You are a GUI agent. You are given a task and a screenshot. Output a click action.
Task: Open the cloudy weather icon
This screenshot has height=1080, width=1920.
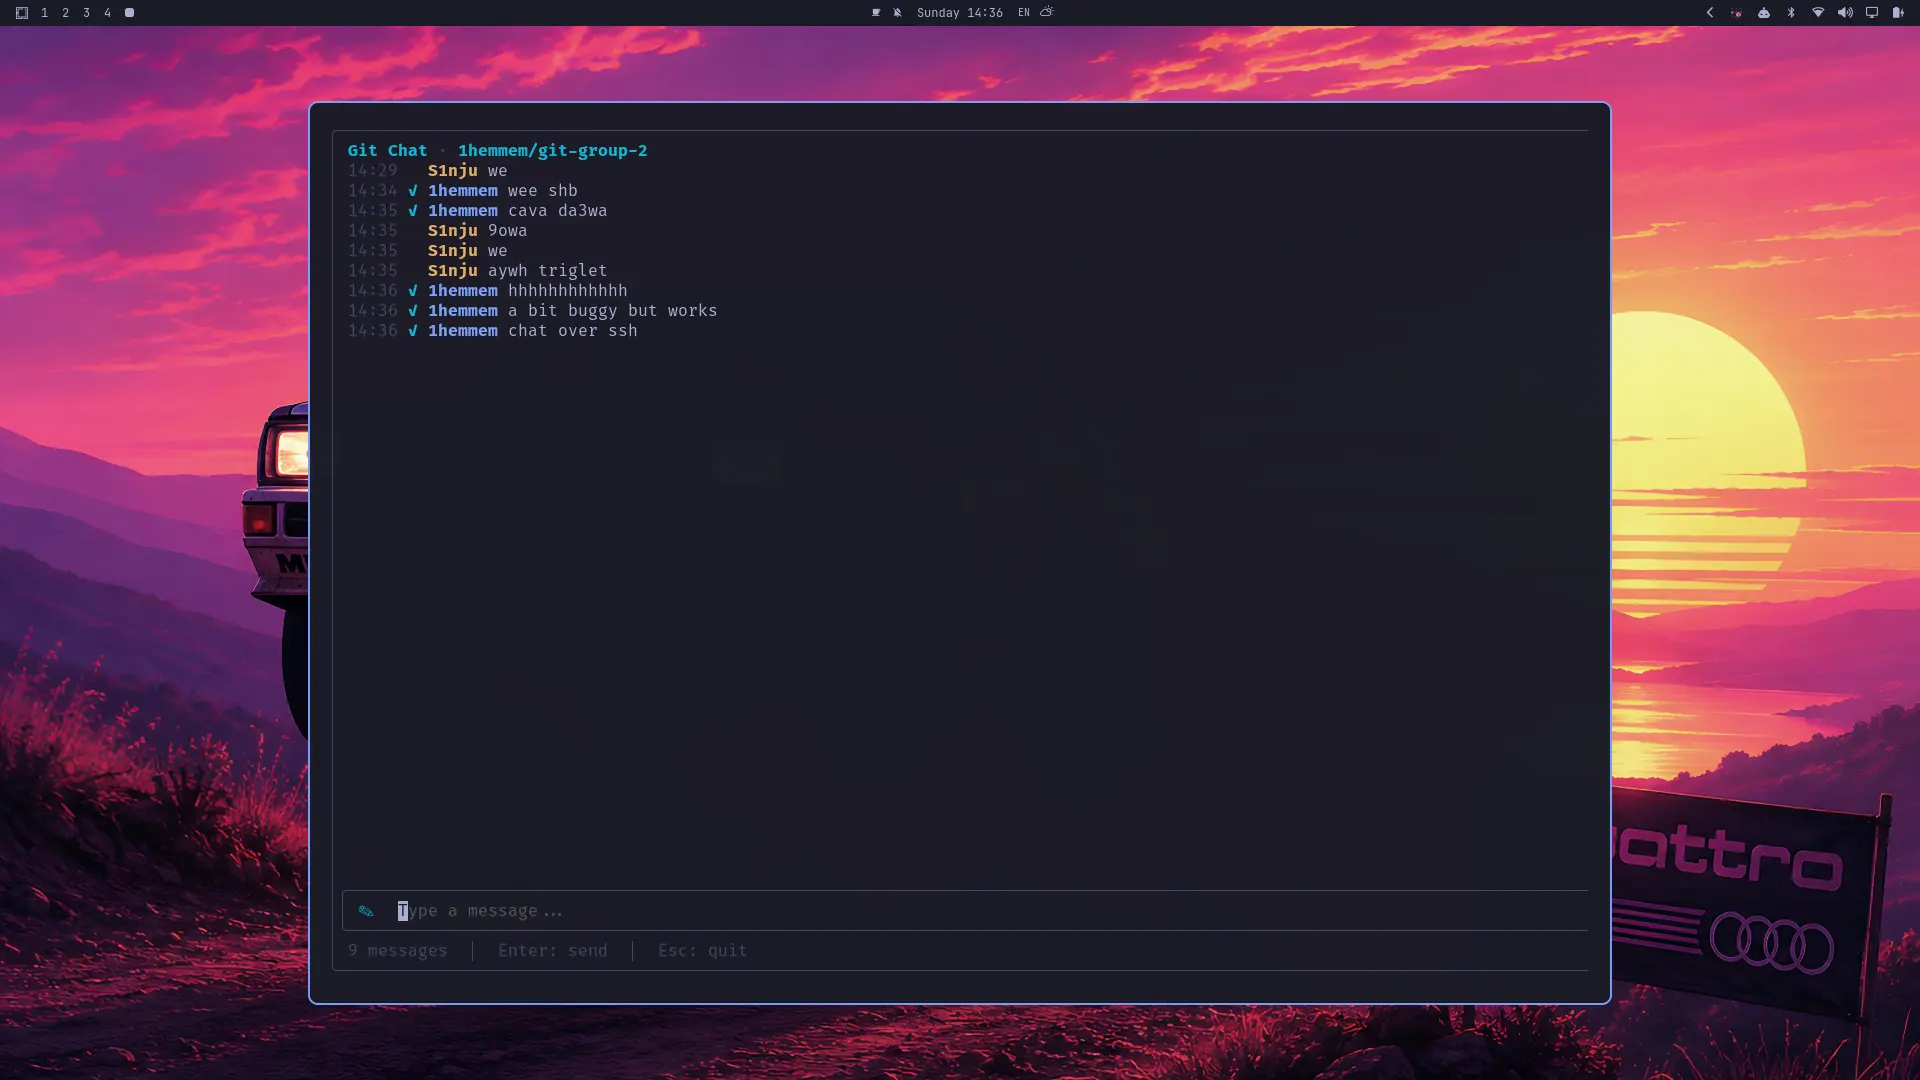click(x=1047, y=13)
